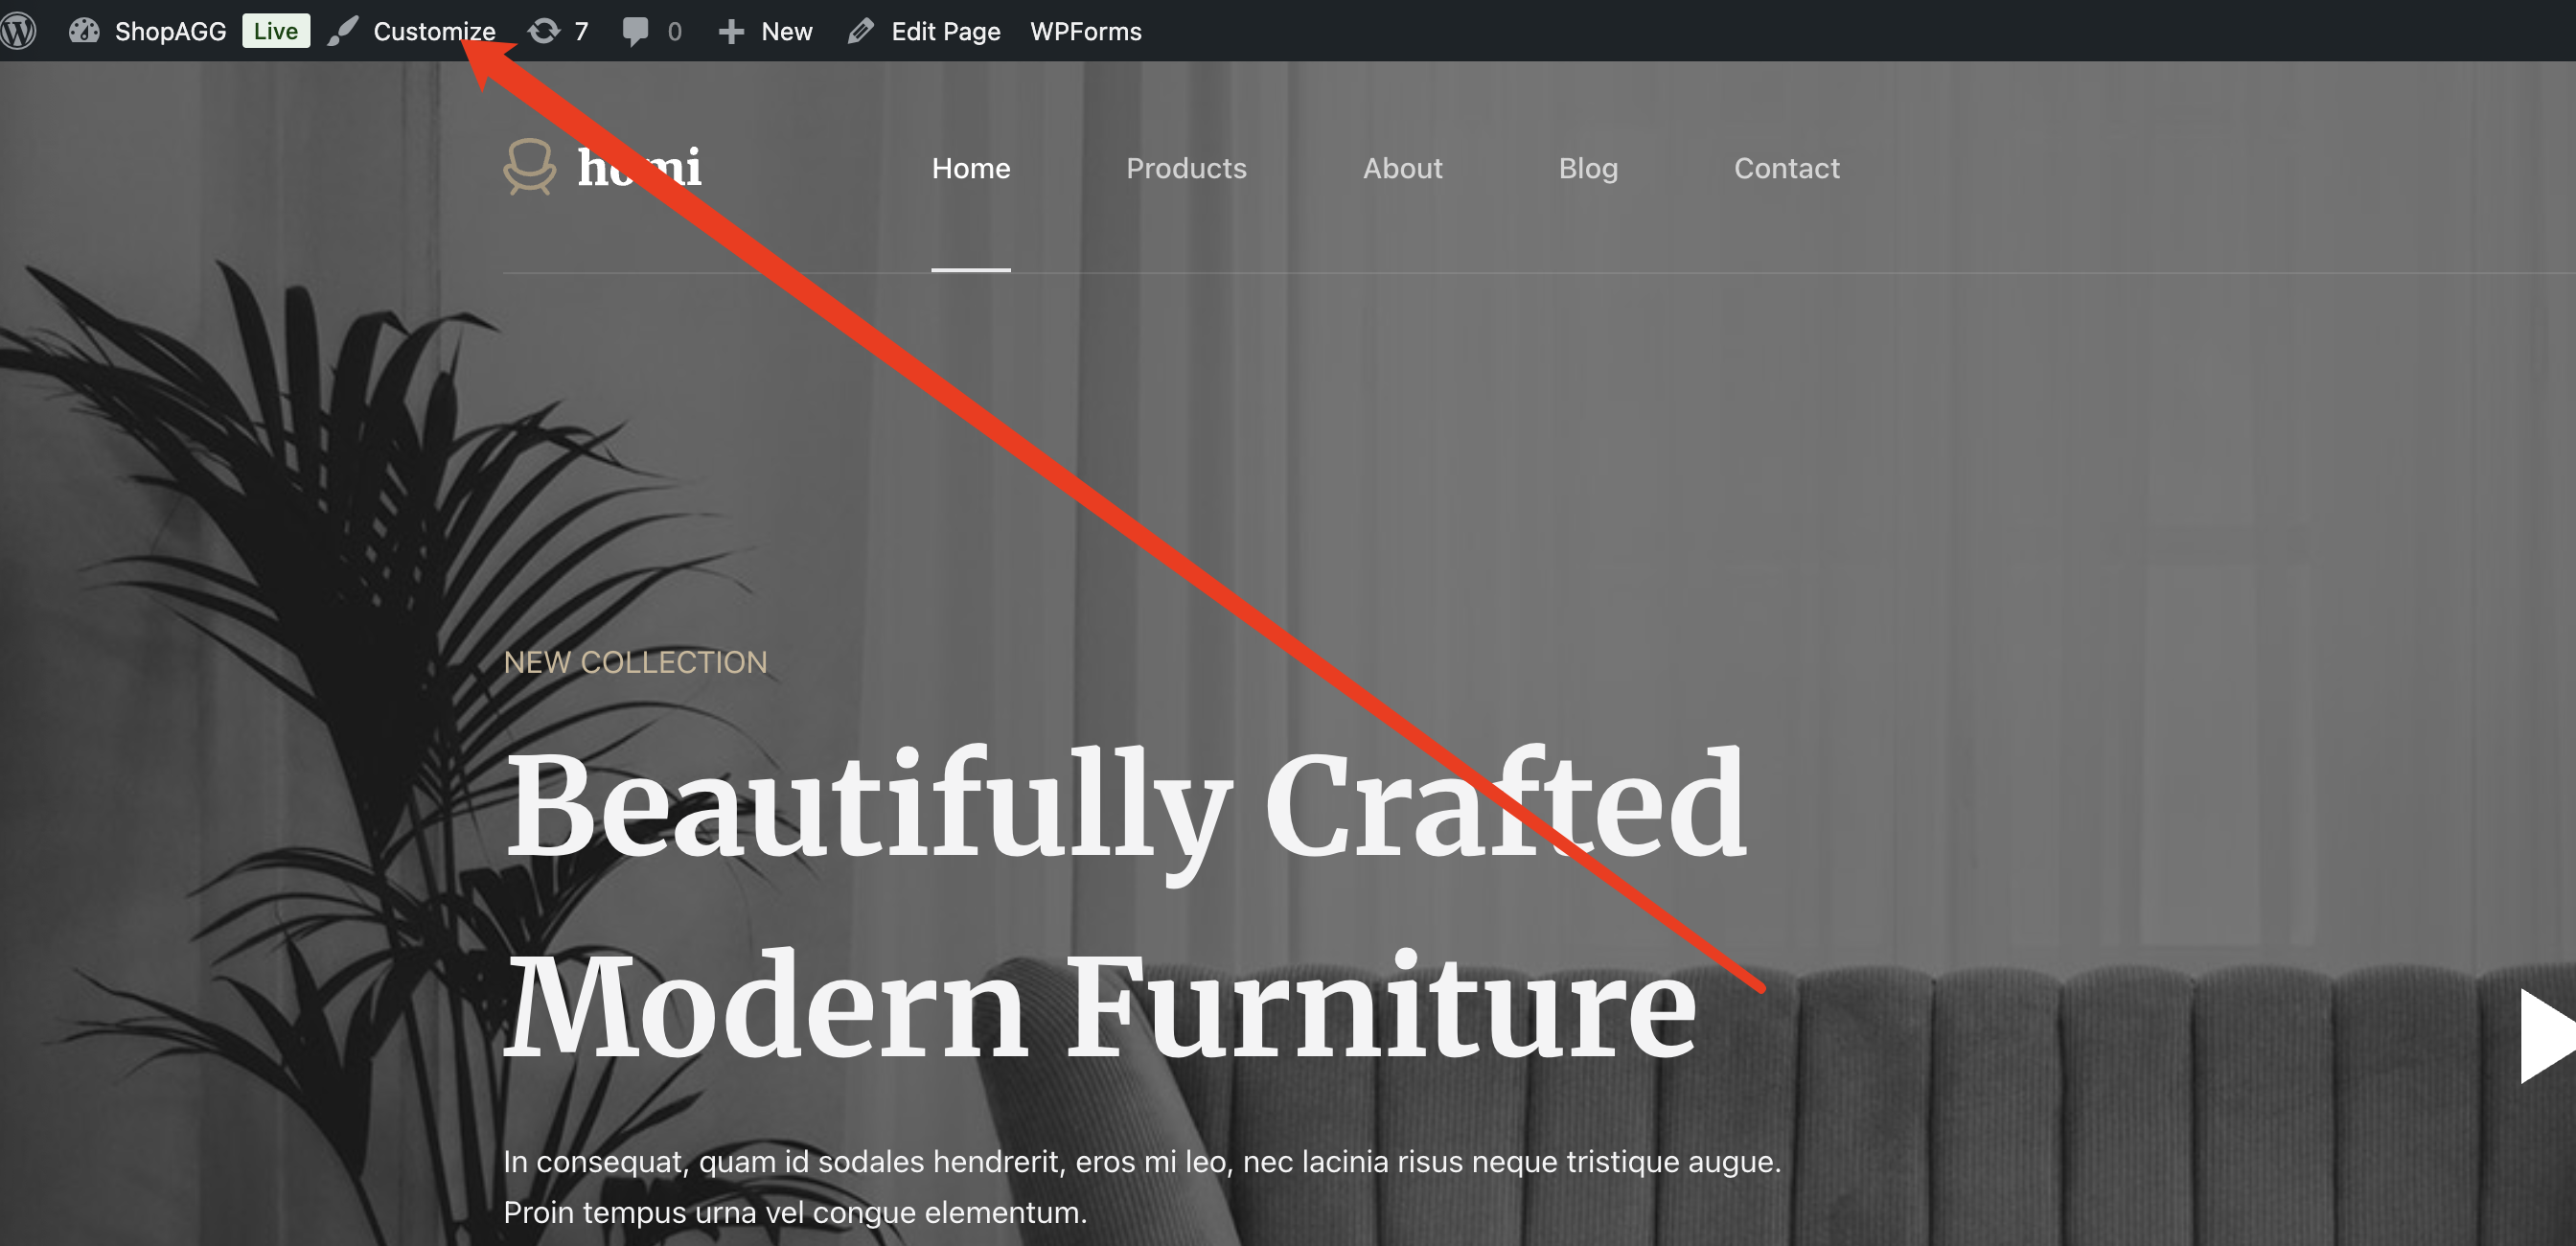Click the WordPress logo icon
Screen dimensions: 2576x1246
[x=18, y=31]
